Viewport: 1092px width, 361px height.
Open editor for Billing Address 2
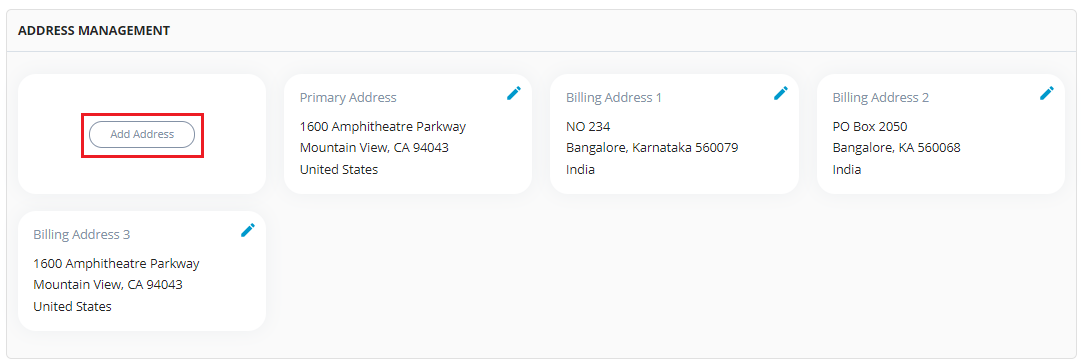(1047, 93)
